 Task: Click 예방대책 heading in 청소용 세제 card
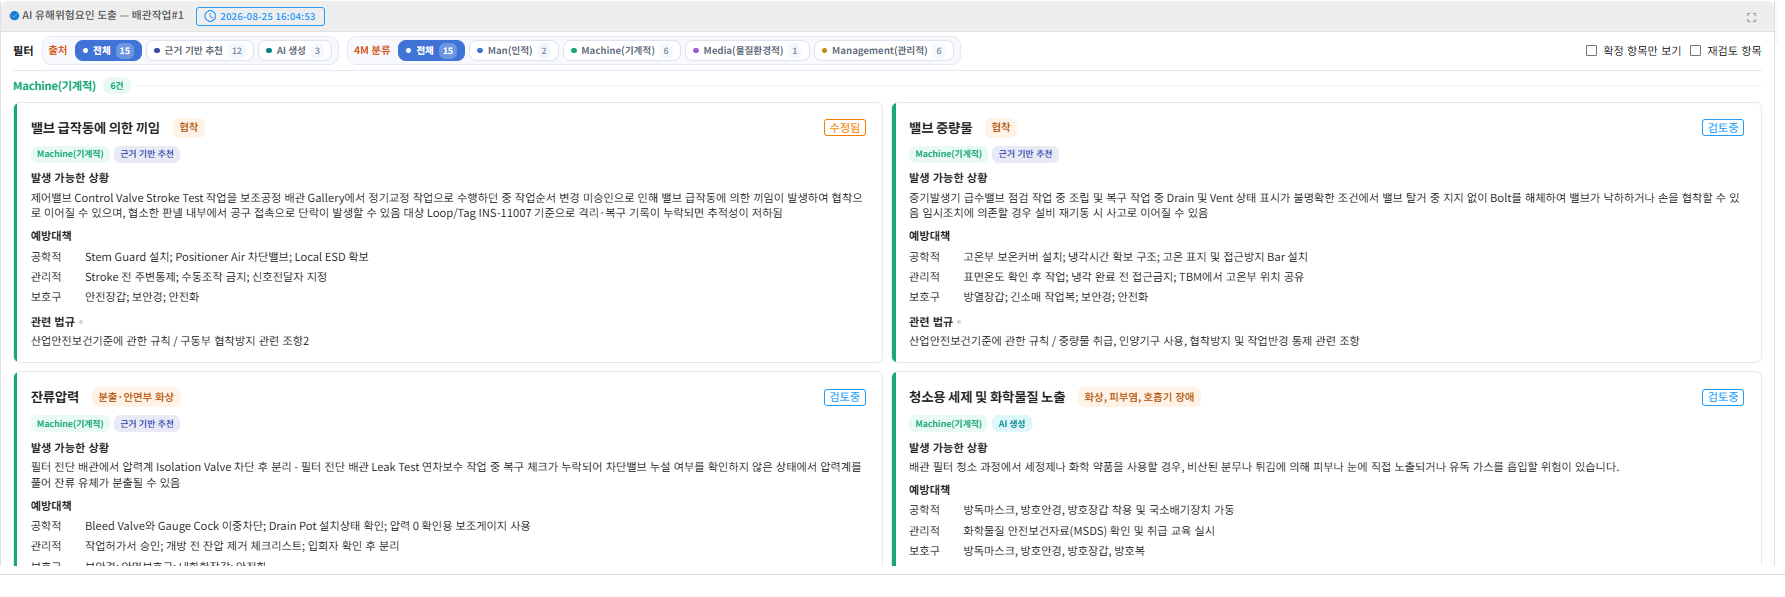pos(929,490)
